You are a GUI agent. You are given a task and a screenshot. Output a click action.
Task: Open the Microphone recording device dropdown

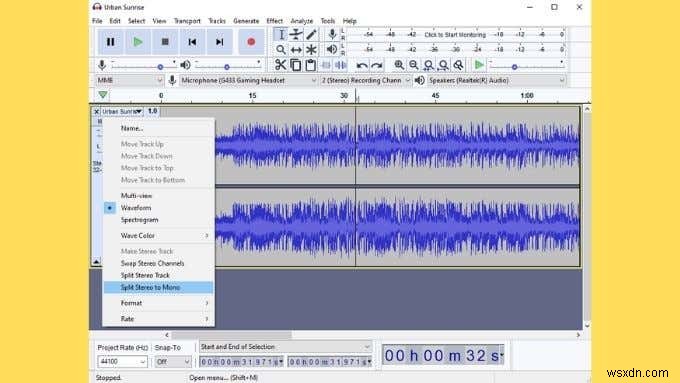(x=248, y=80)
